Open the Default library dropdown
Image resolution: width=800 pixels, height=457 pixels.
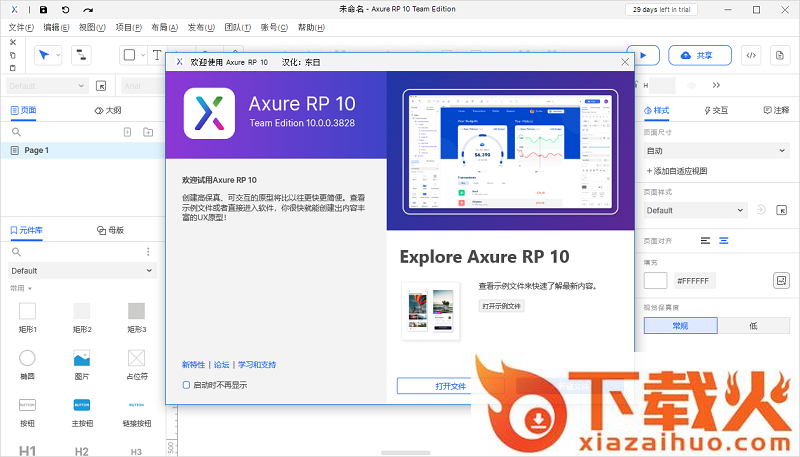point(83,271)
